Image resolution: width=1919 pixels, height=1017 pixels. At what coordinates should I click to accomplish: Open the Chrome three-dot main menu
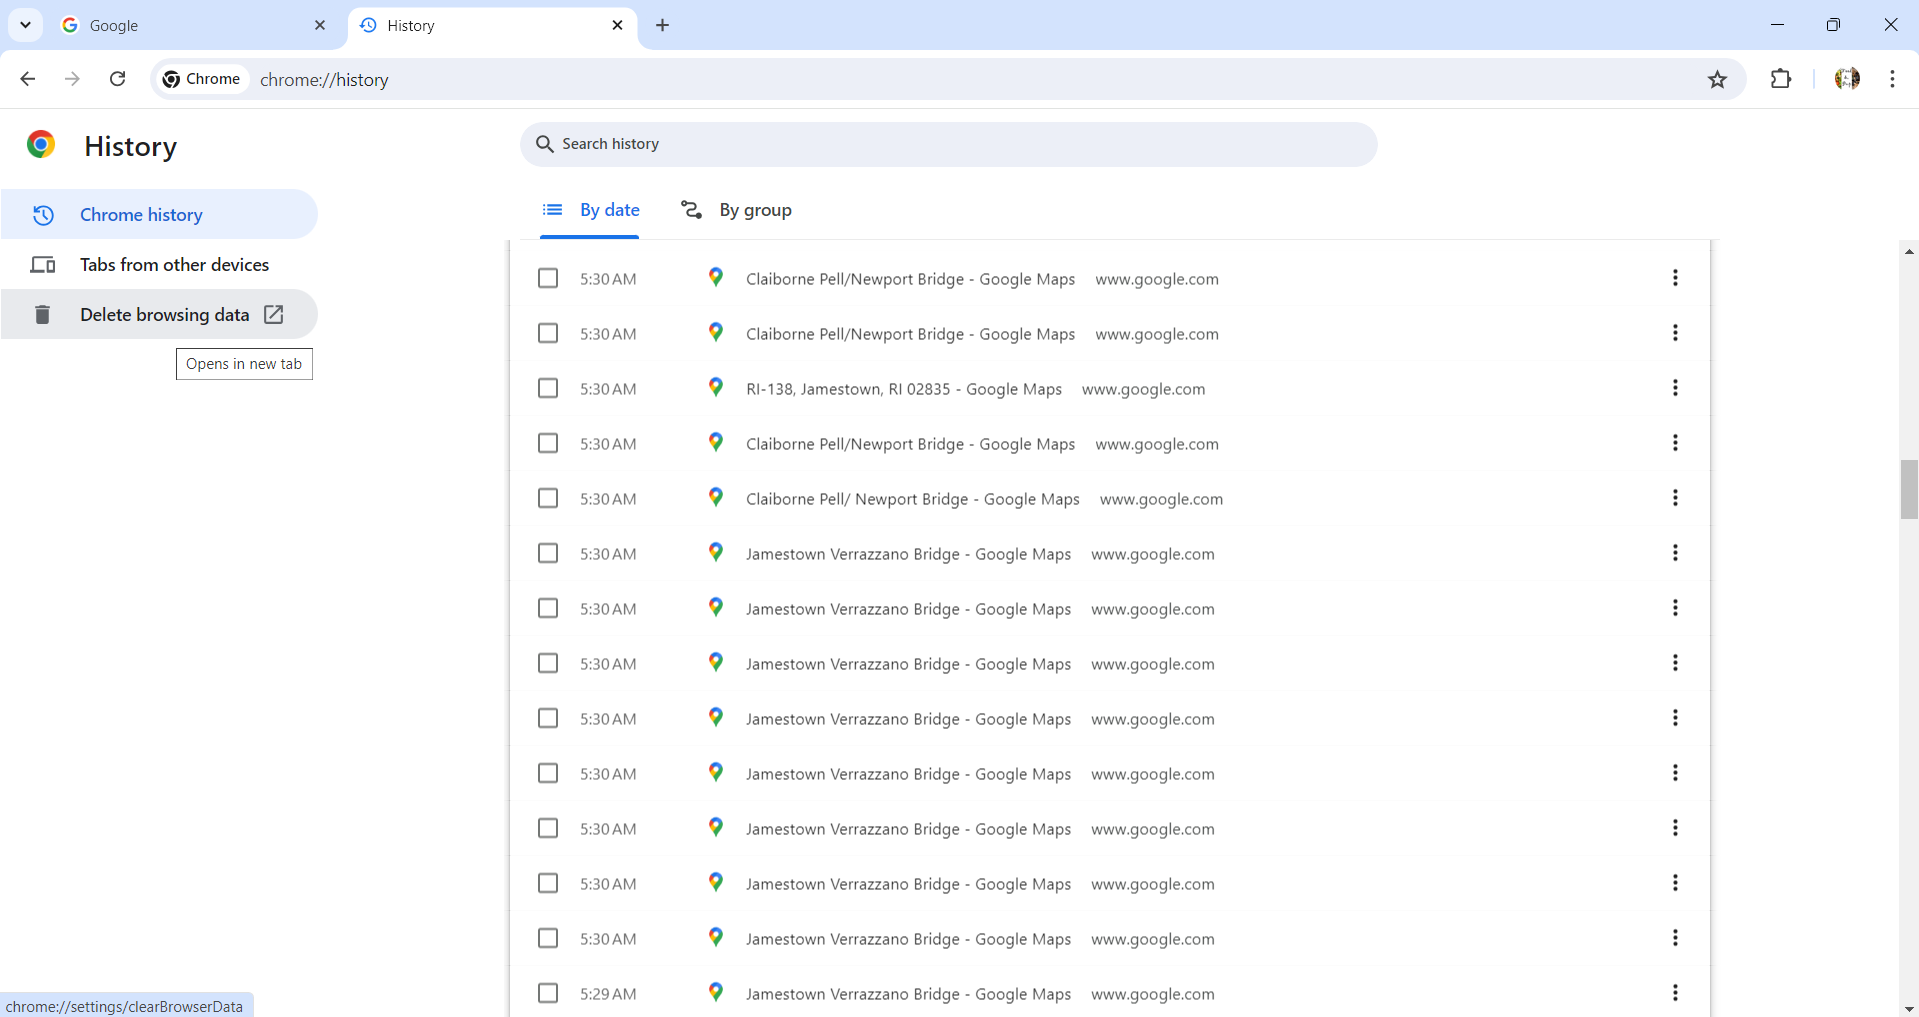pyautogui.click(x=1892, y=79)
